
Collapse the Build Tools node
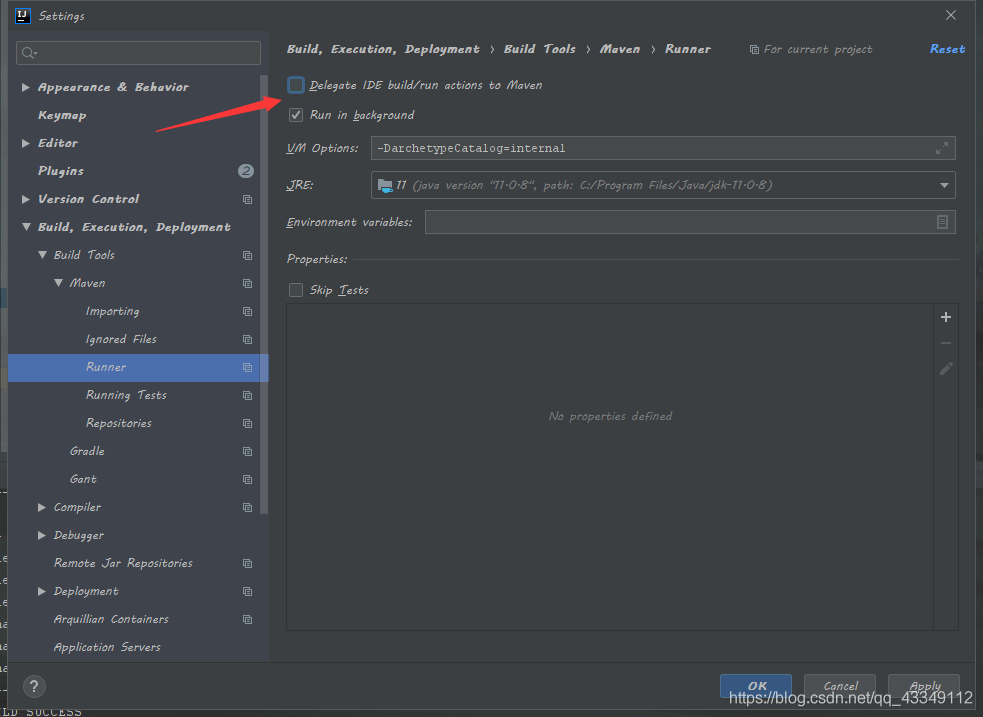[42, 255]
